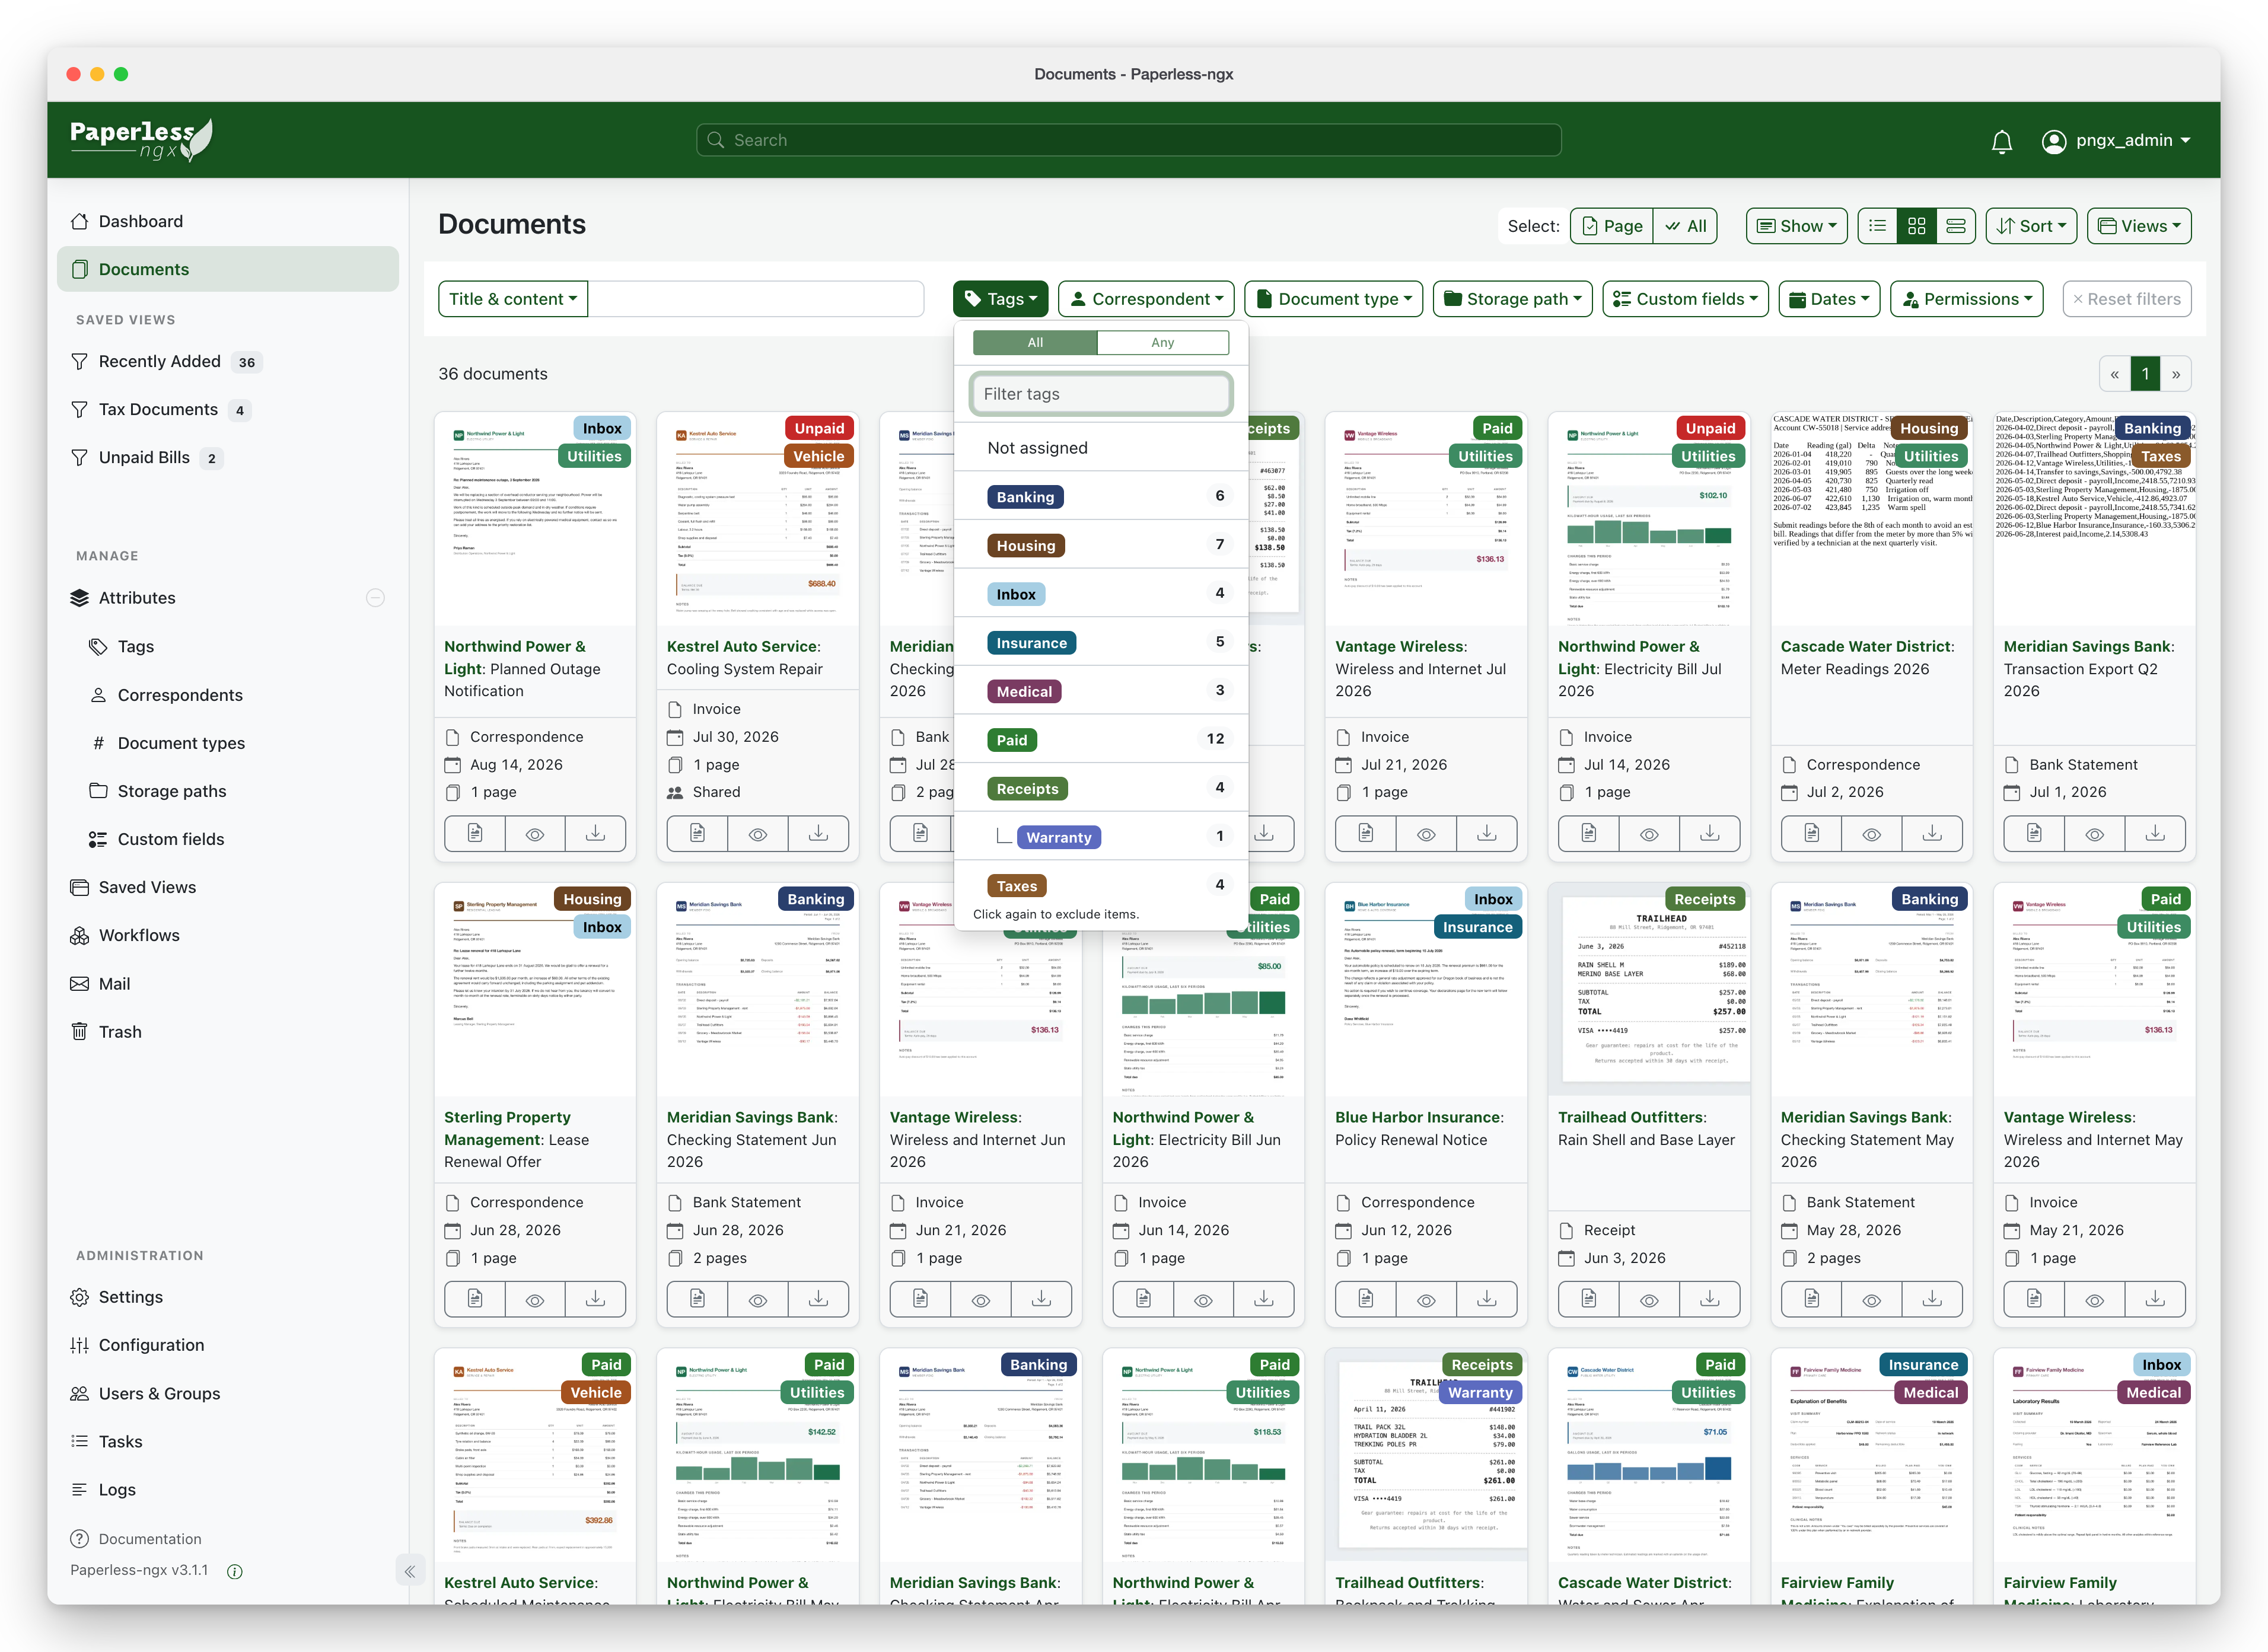2268x1652 pixels.
Task: Preview the Kestrel Cooling System Repair document
Action: [x=758, y=833]
